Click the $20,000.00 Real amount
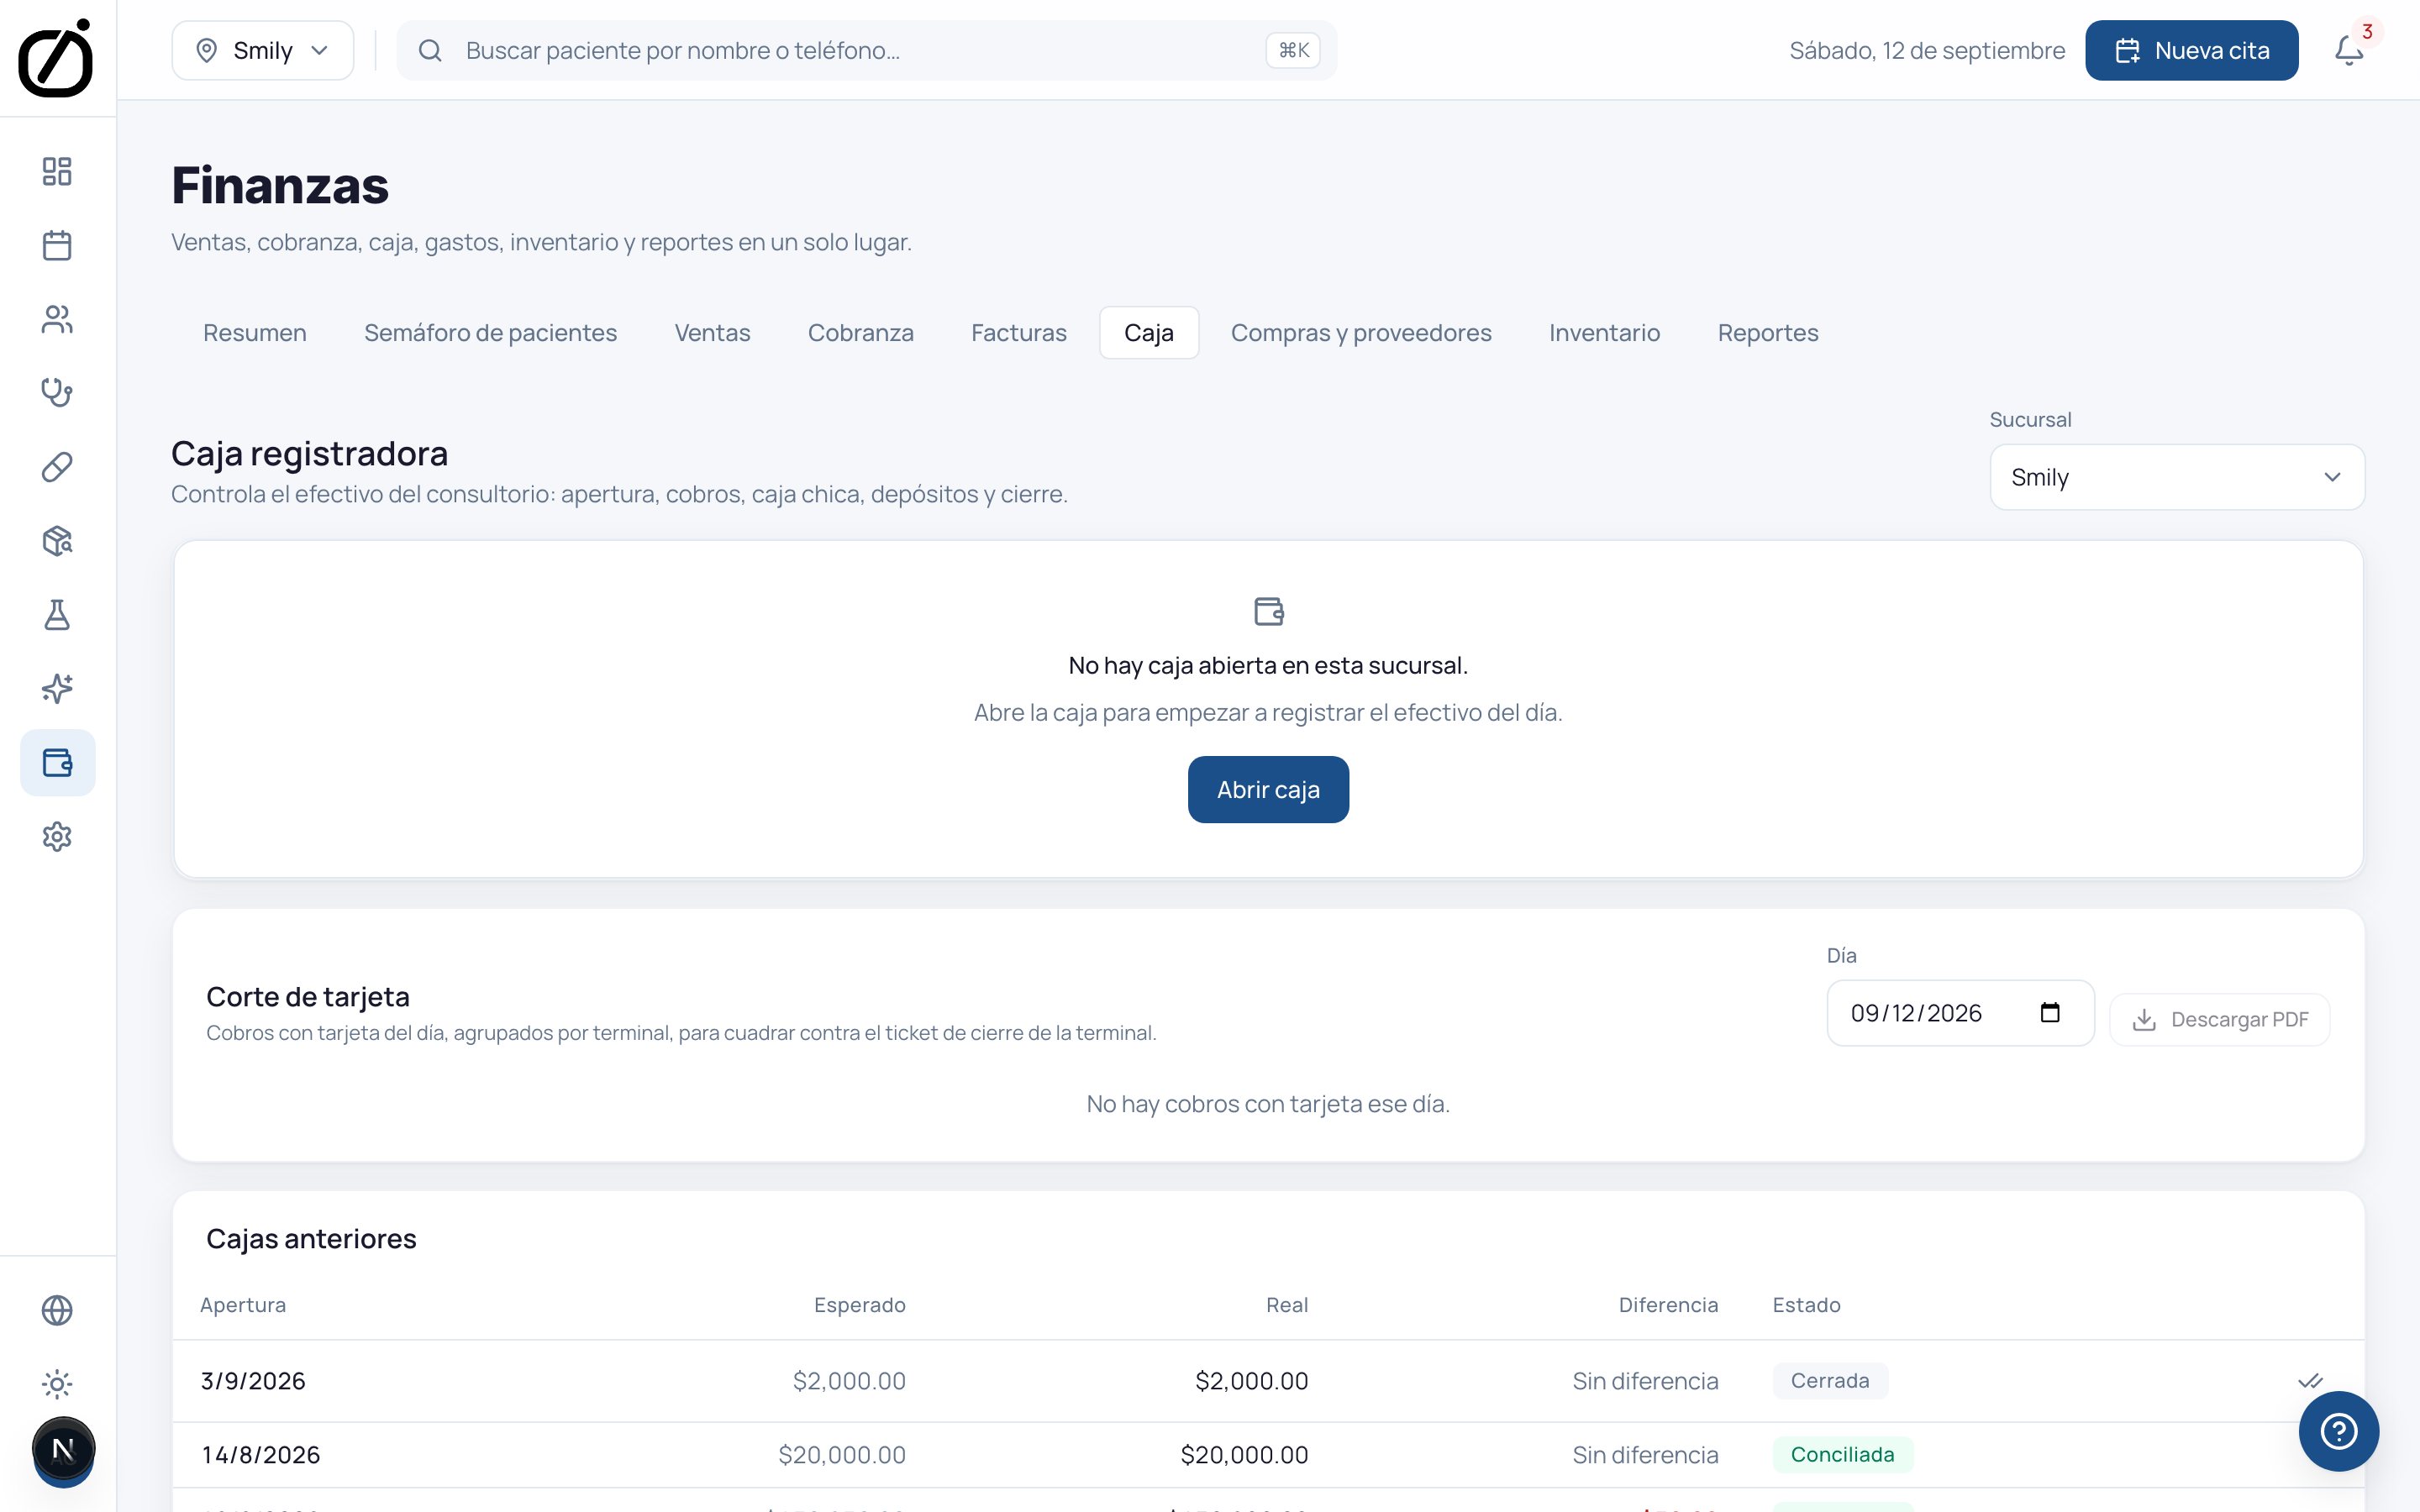Viewport: 2420px width, 1512px height. [x=1244, y=1455]
